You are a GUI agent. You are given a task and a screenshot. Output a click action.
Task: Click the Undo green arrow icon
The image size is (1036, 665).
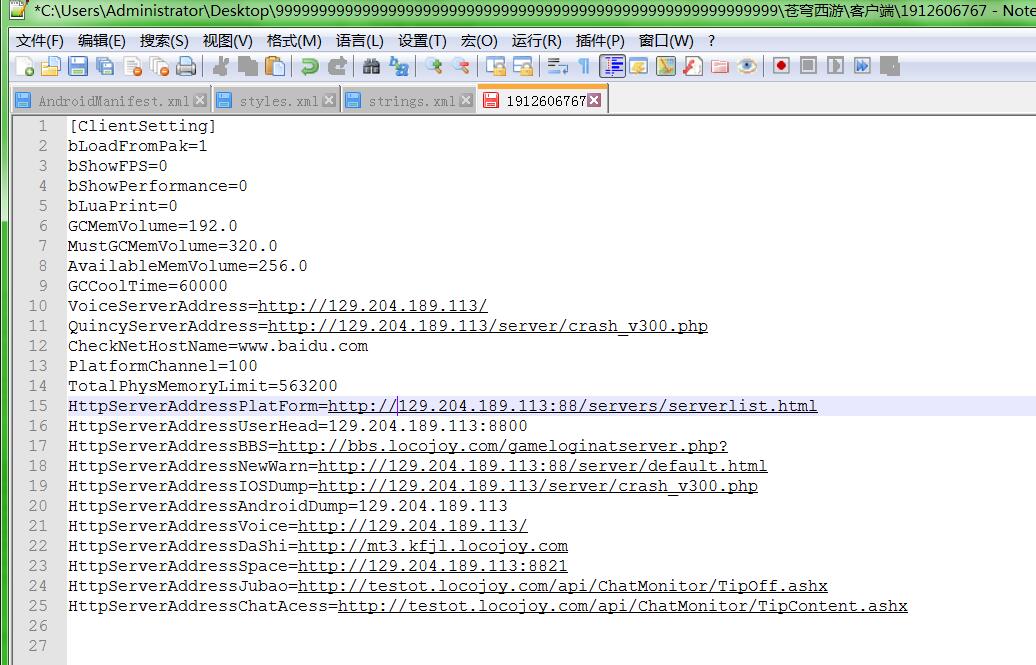point(309,67)
